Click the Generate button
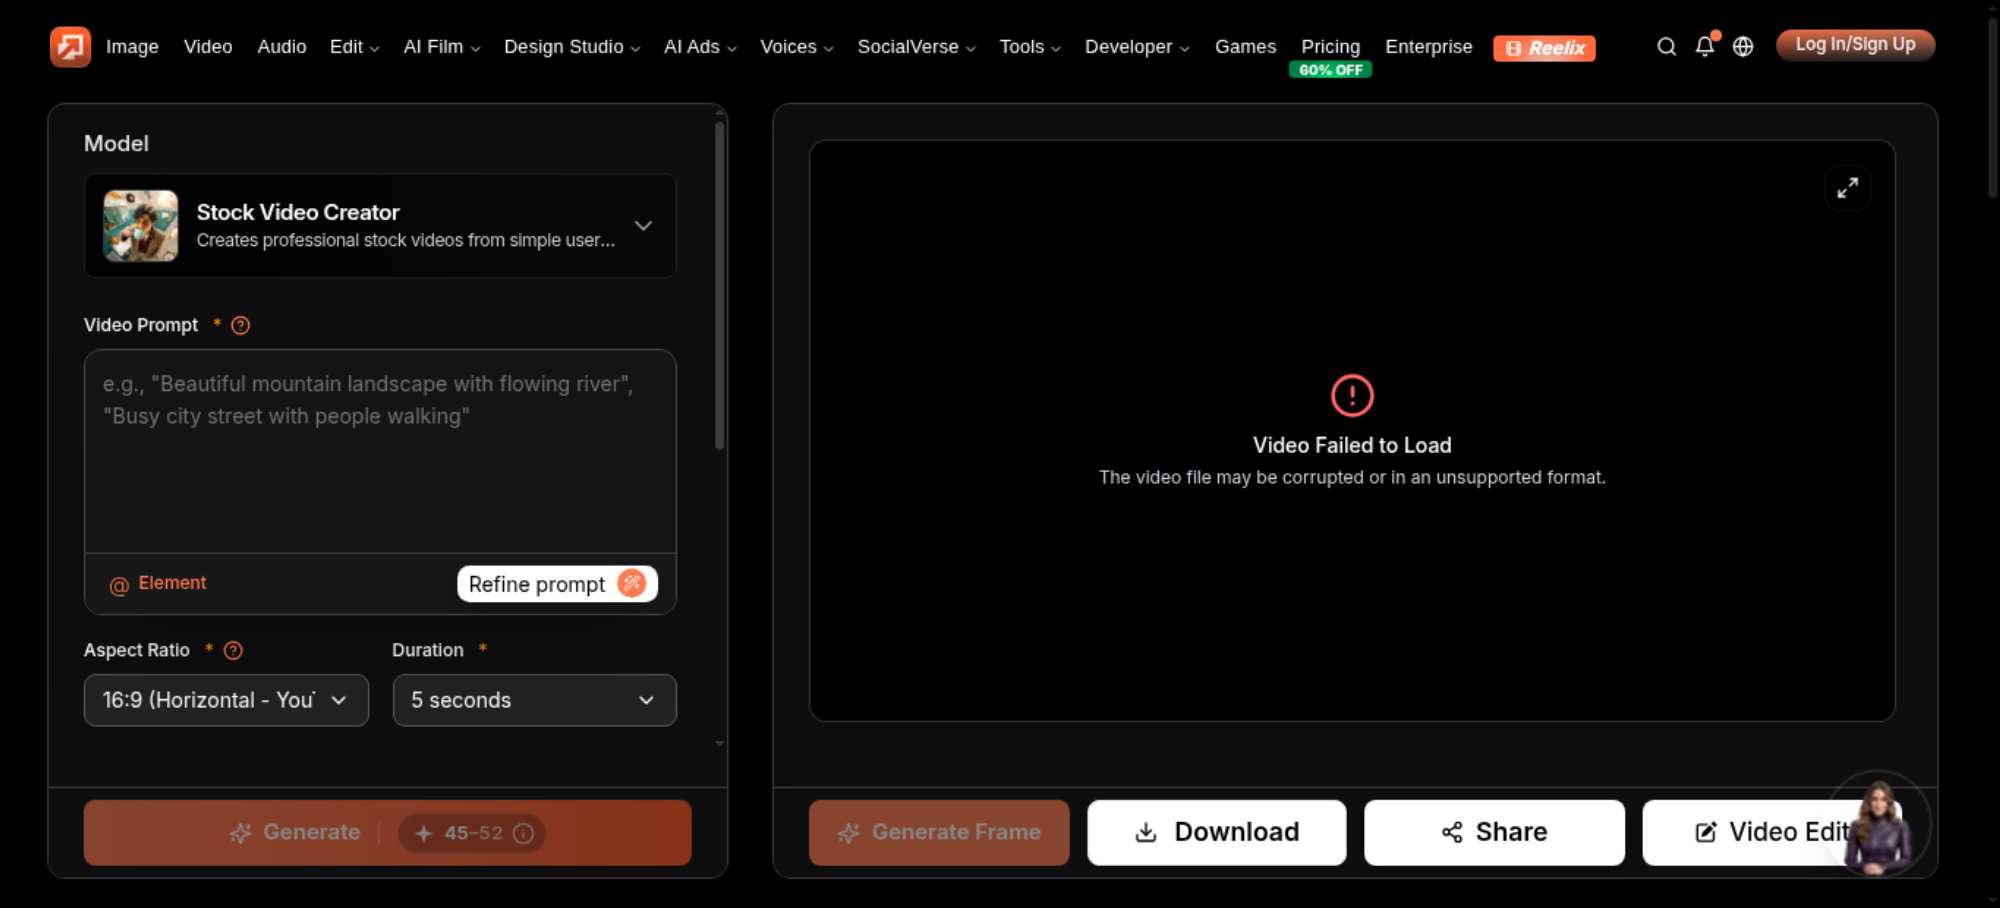 point(387,832)
